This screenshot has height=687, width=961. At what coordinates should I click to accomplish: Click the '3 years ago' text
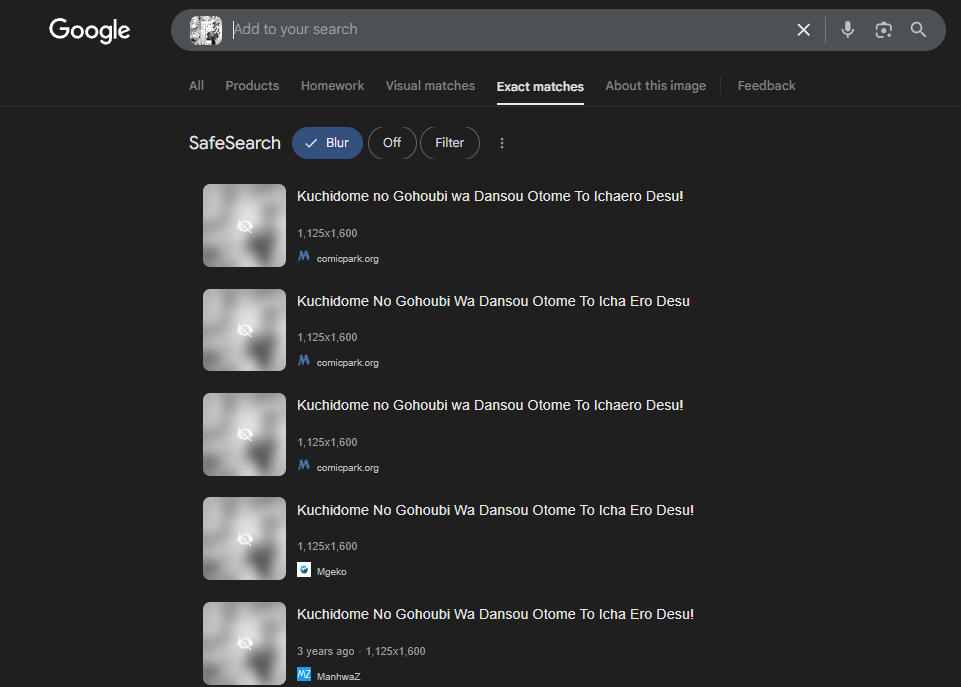click(x=325, y=651)
